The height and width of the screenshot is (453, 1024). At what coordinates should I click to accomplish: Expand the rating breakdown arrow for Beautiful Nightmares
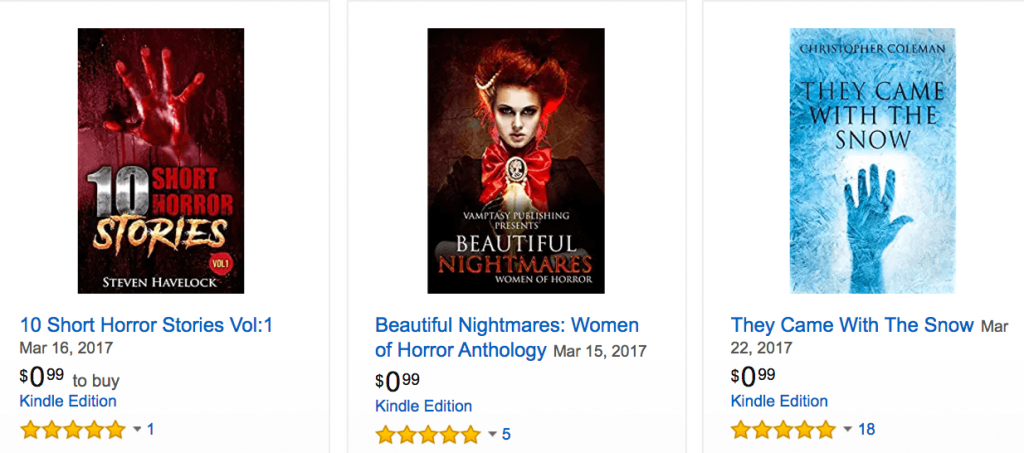click(492, 435)
